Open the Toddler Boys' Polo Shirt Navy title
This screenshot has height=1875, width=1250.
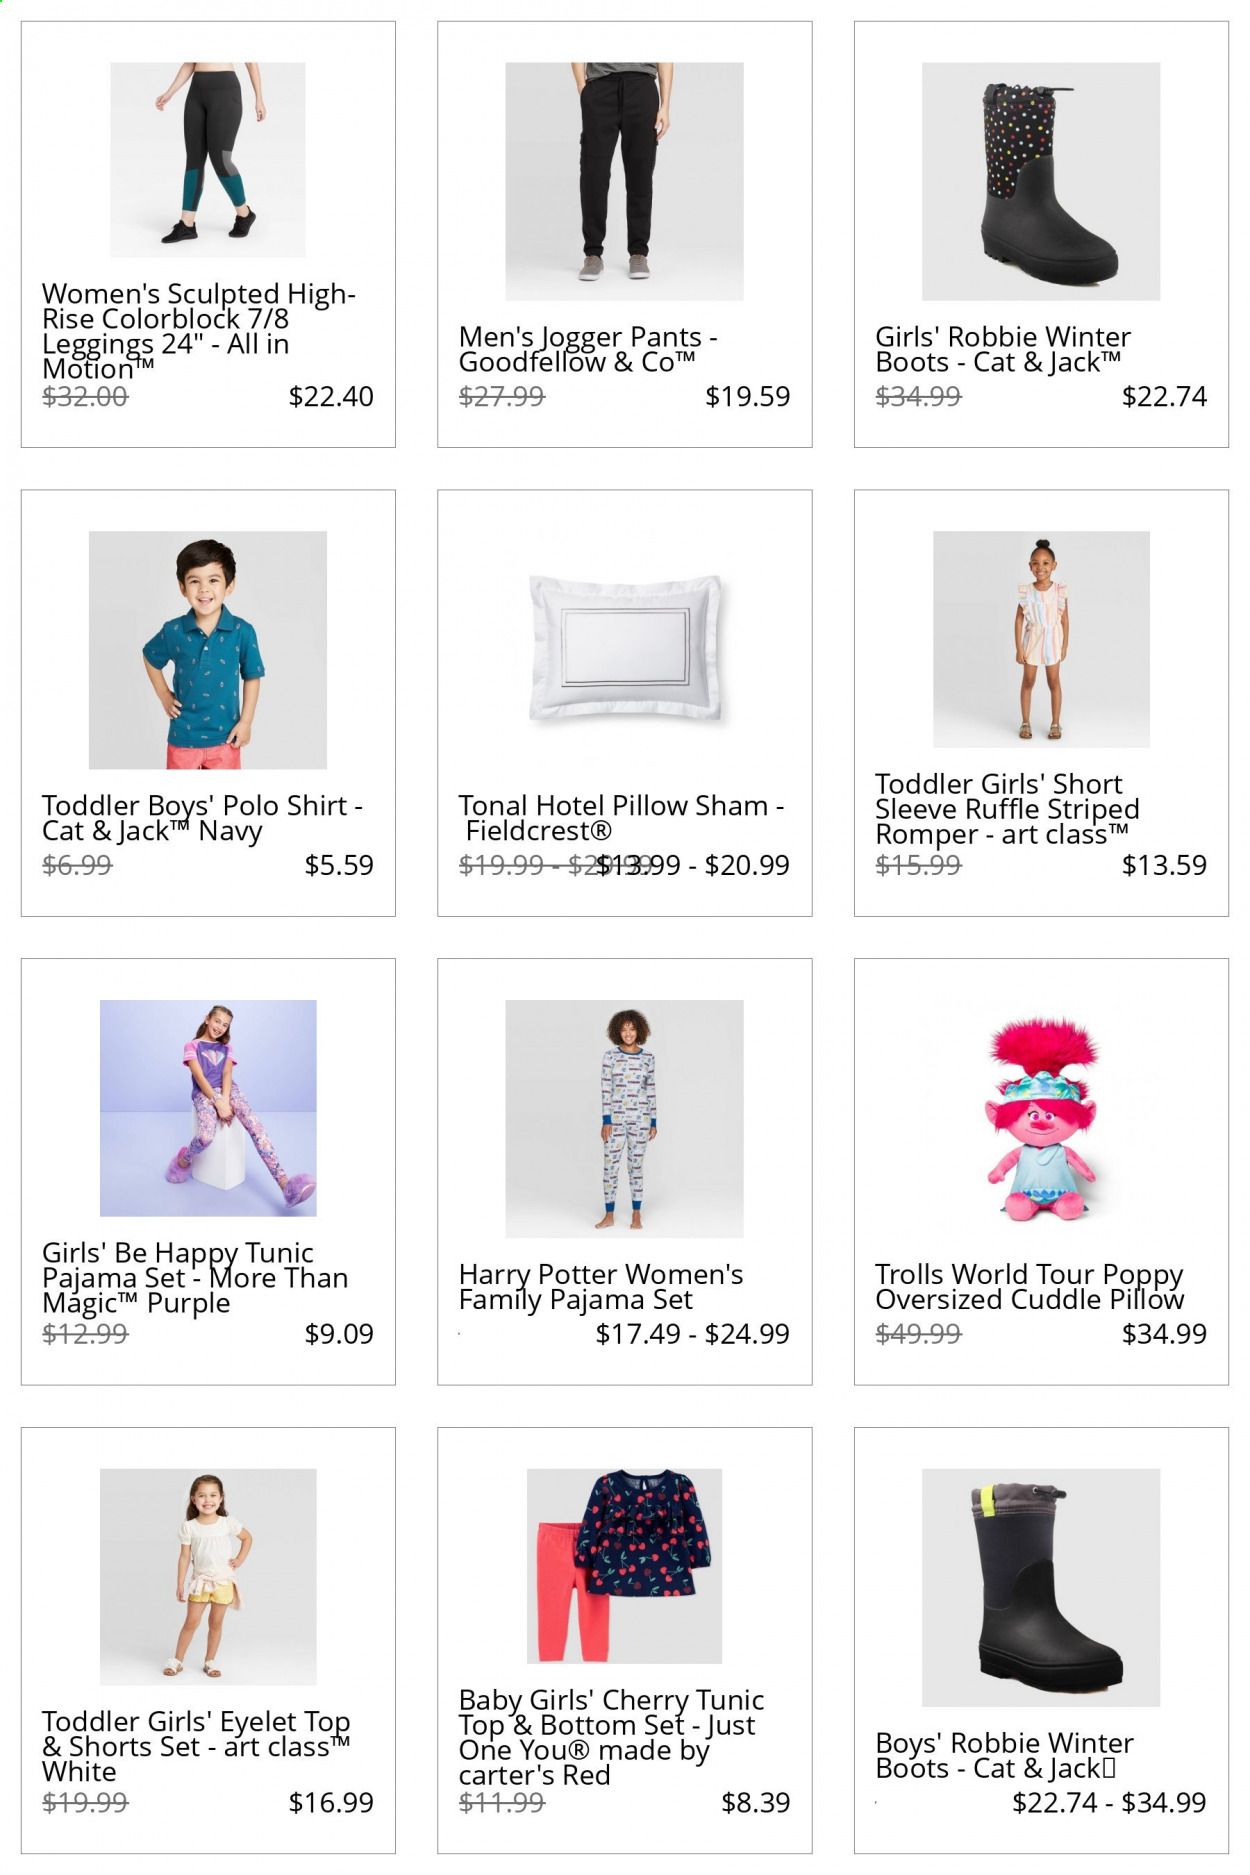[x=202, y=818]
